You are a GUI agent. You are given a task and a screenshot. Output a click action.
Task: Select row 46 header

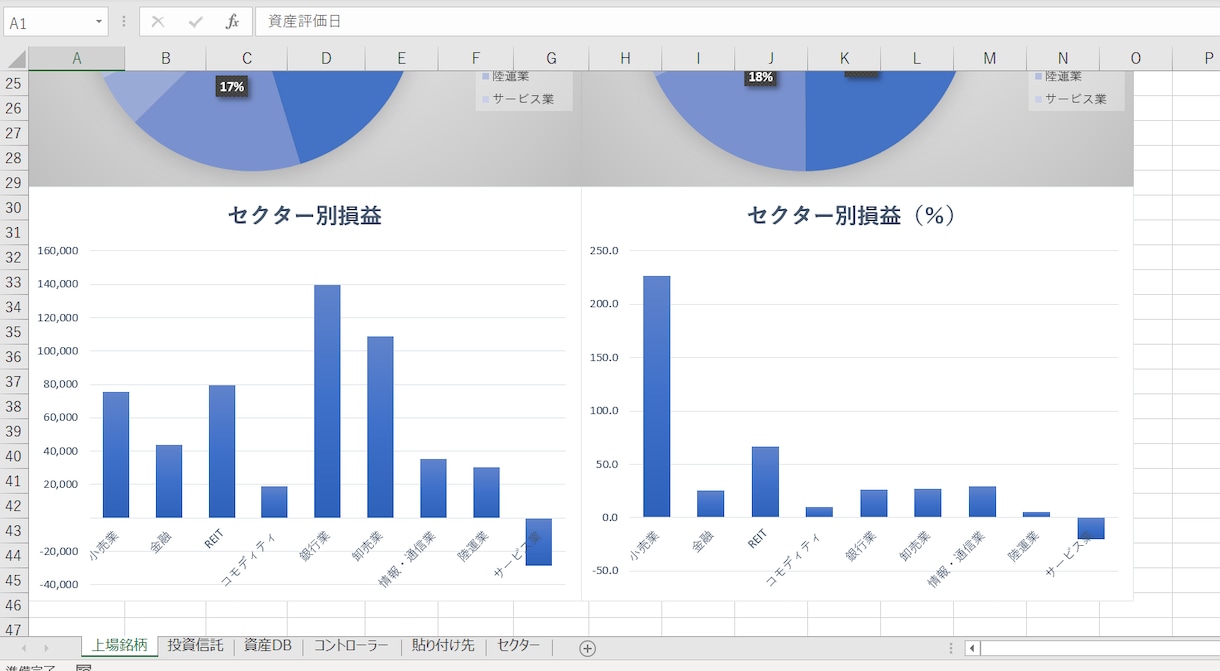14,605
